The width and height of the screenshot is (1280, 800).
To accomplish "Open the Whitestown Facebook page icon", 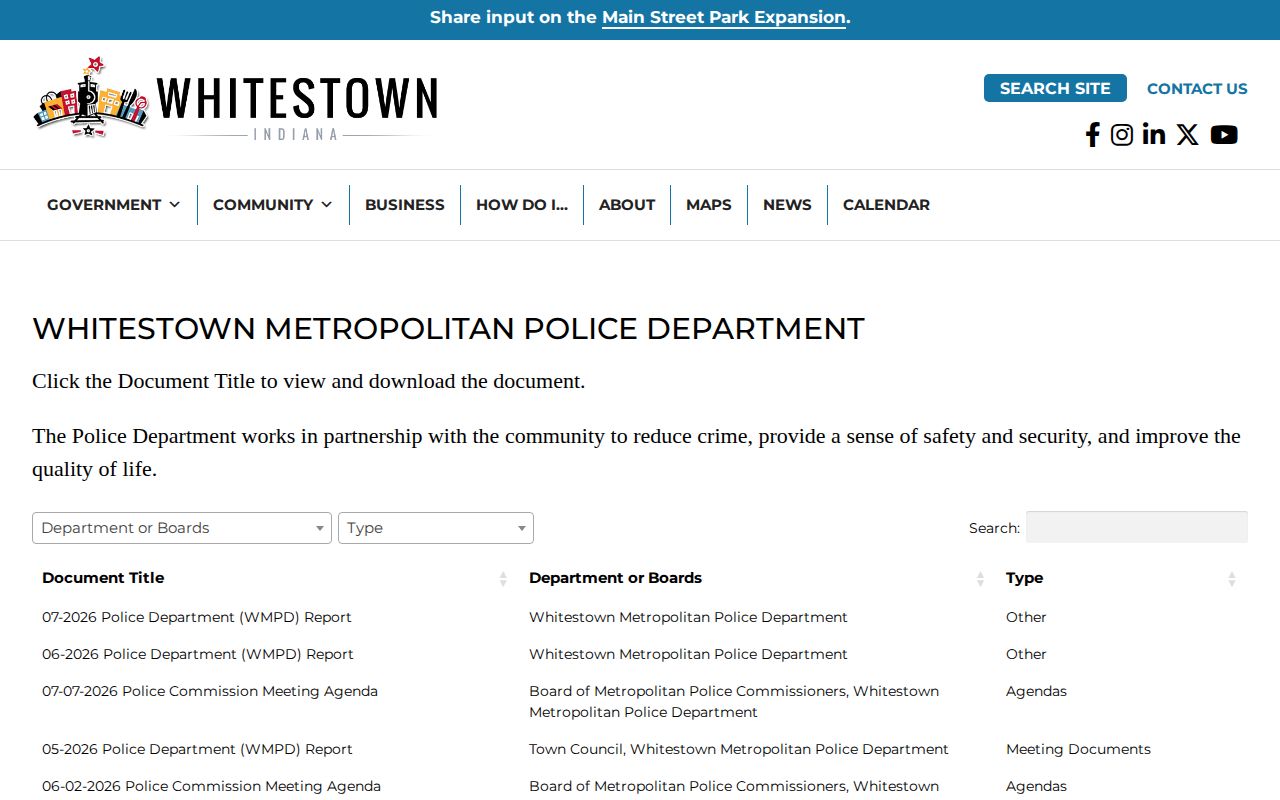I will [x=1093, y=135].
